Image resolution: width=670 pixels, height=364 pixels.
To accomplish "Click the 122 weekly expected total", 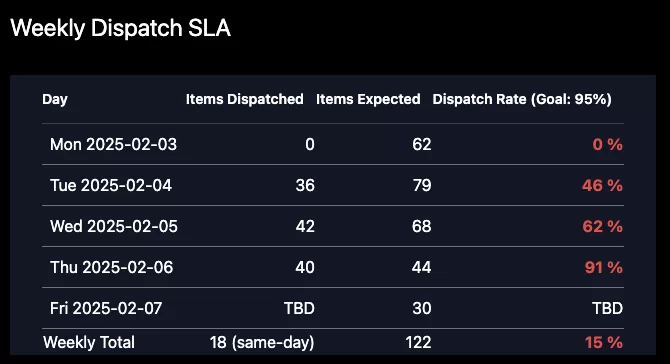I will tap(418, 342).
